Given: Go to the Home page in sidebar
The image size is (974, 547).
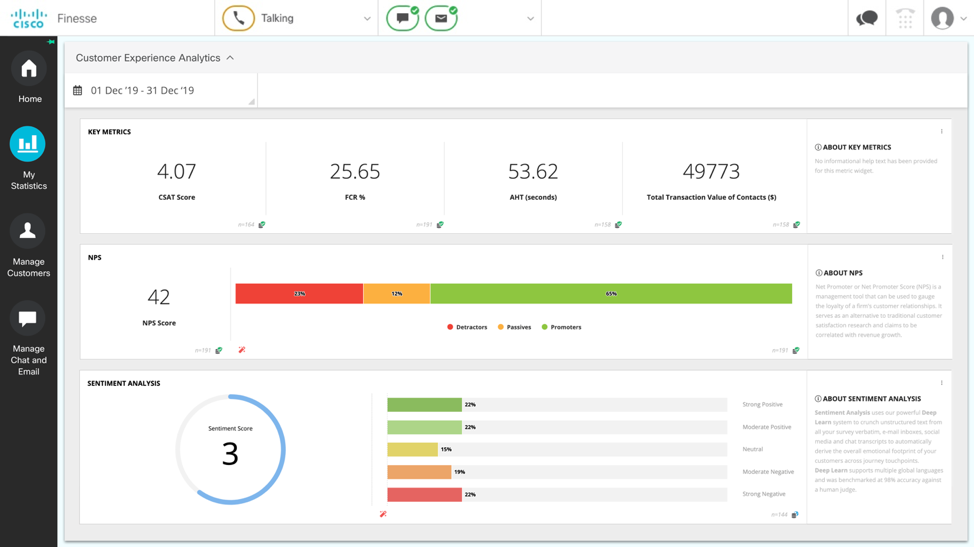Looking at the screenshot, I should pyautogui.click(x=29, y=79).
